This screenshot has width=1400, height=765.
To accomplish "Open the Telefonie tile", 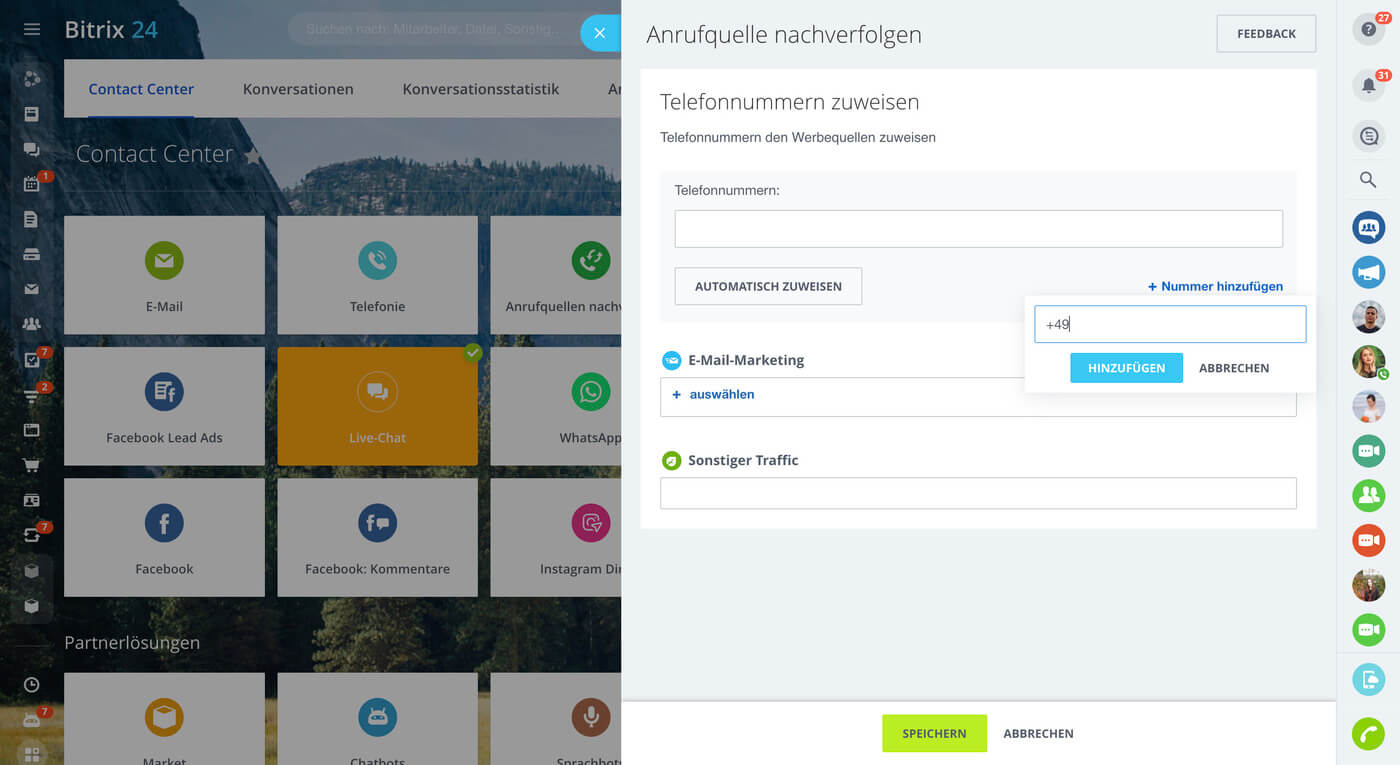I will 377,275.
